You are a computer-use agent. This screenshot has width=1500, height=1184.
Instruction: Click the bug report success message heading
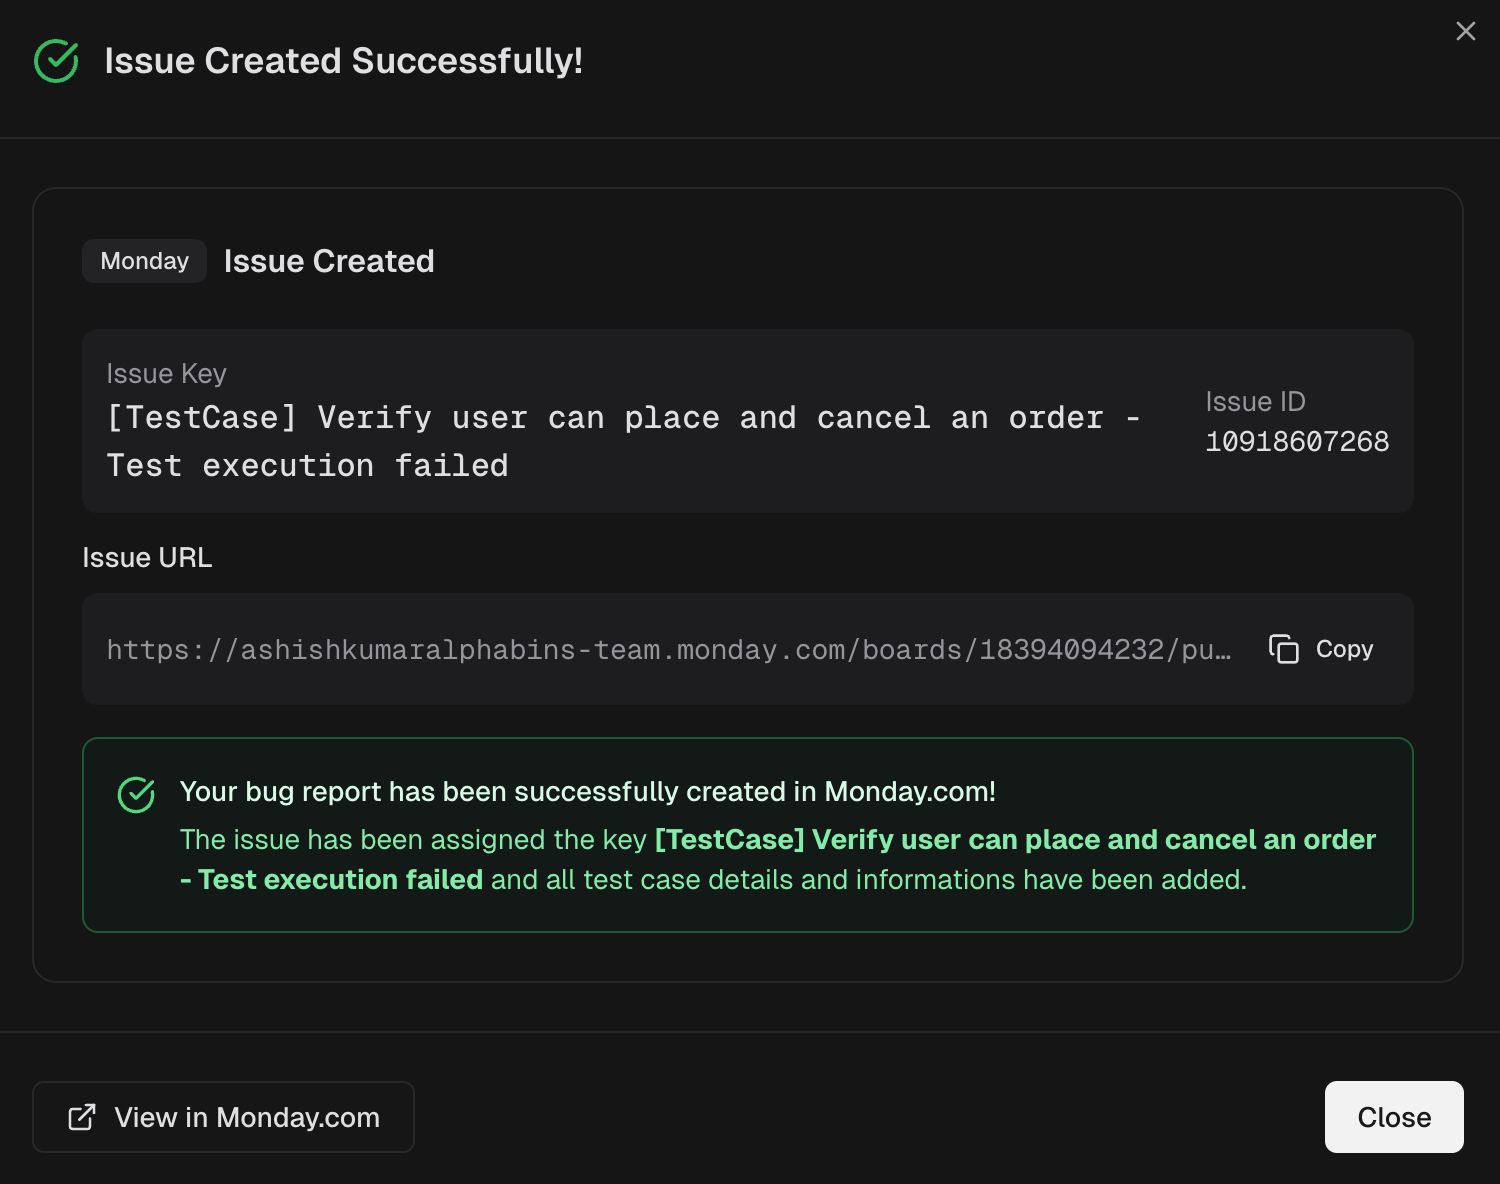tap(587, 791)
